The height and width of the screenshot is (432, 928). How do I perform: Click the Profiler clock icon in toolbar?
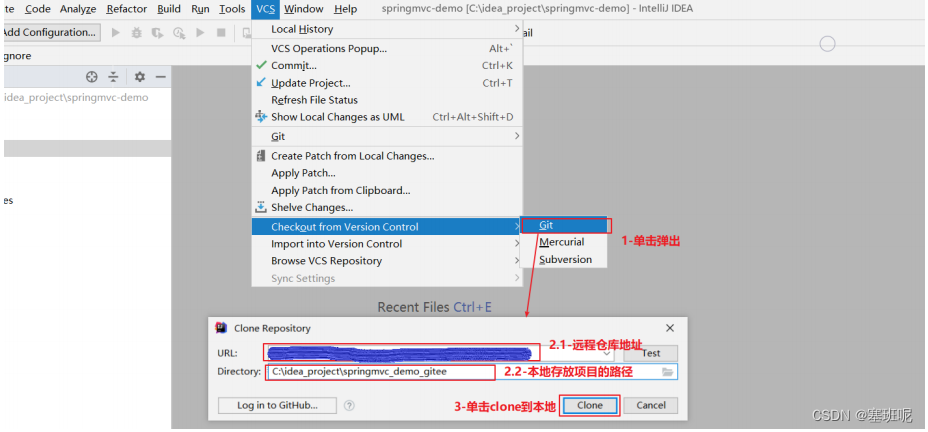[x=179, y=33]
